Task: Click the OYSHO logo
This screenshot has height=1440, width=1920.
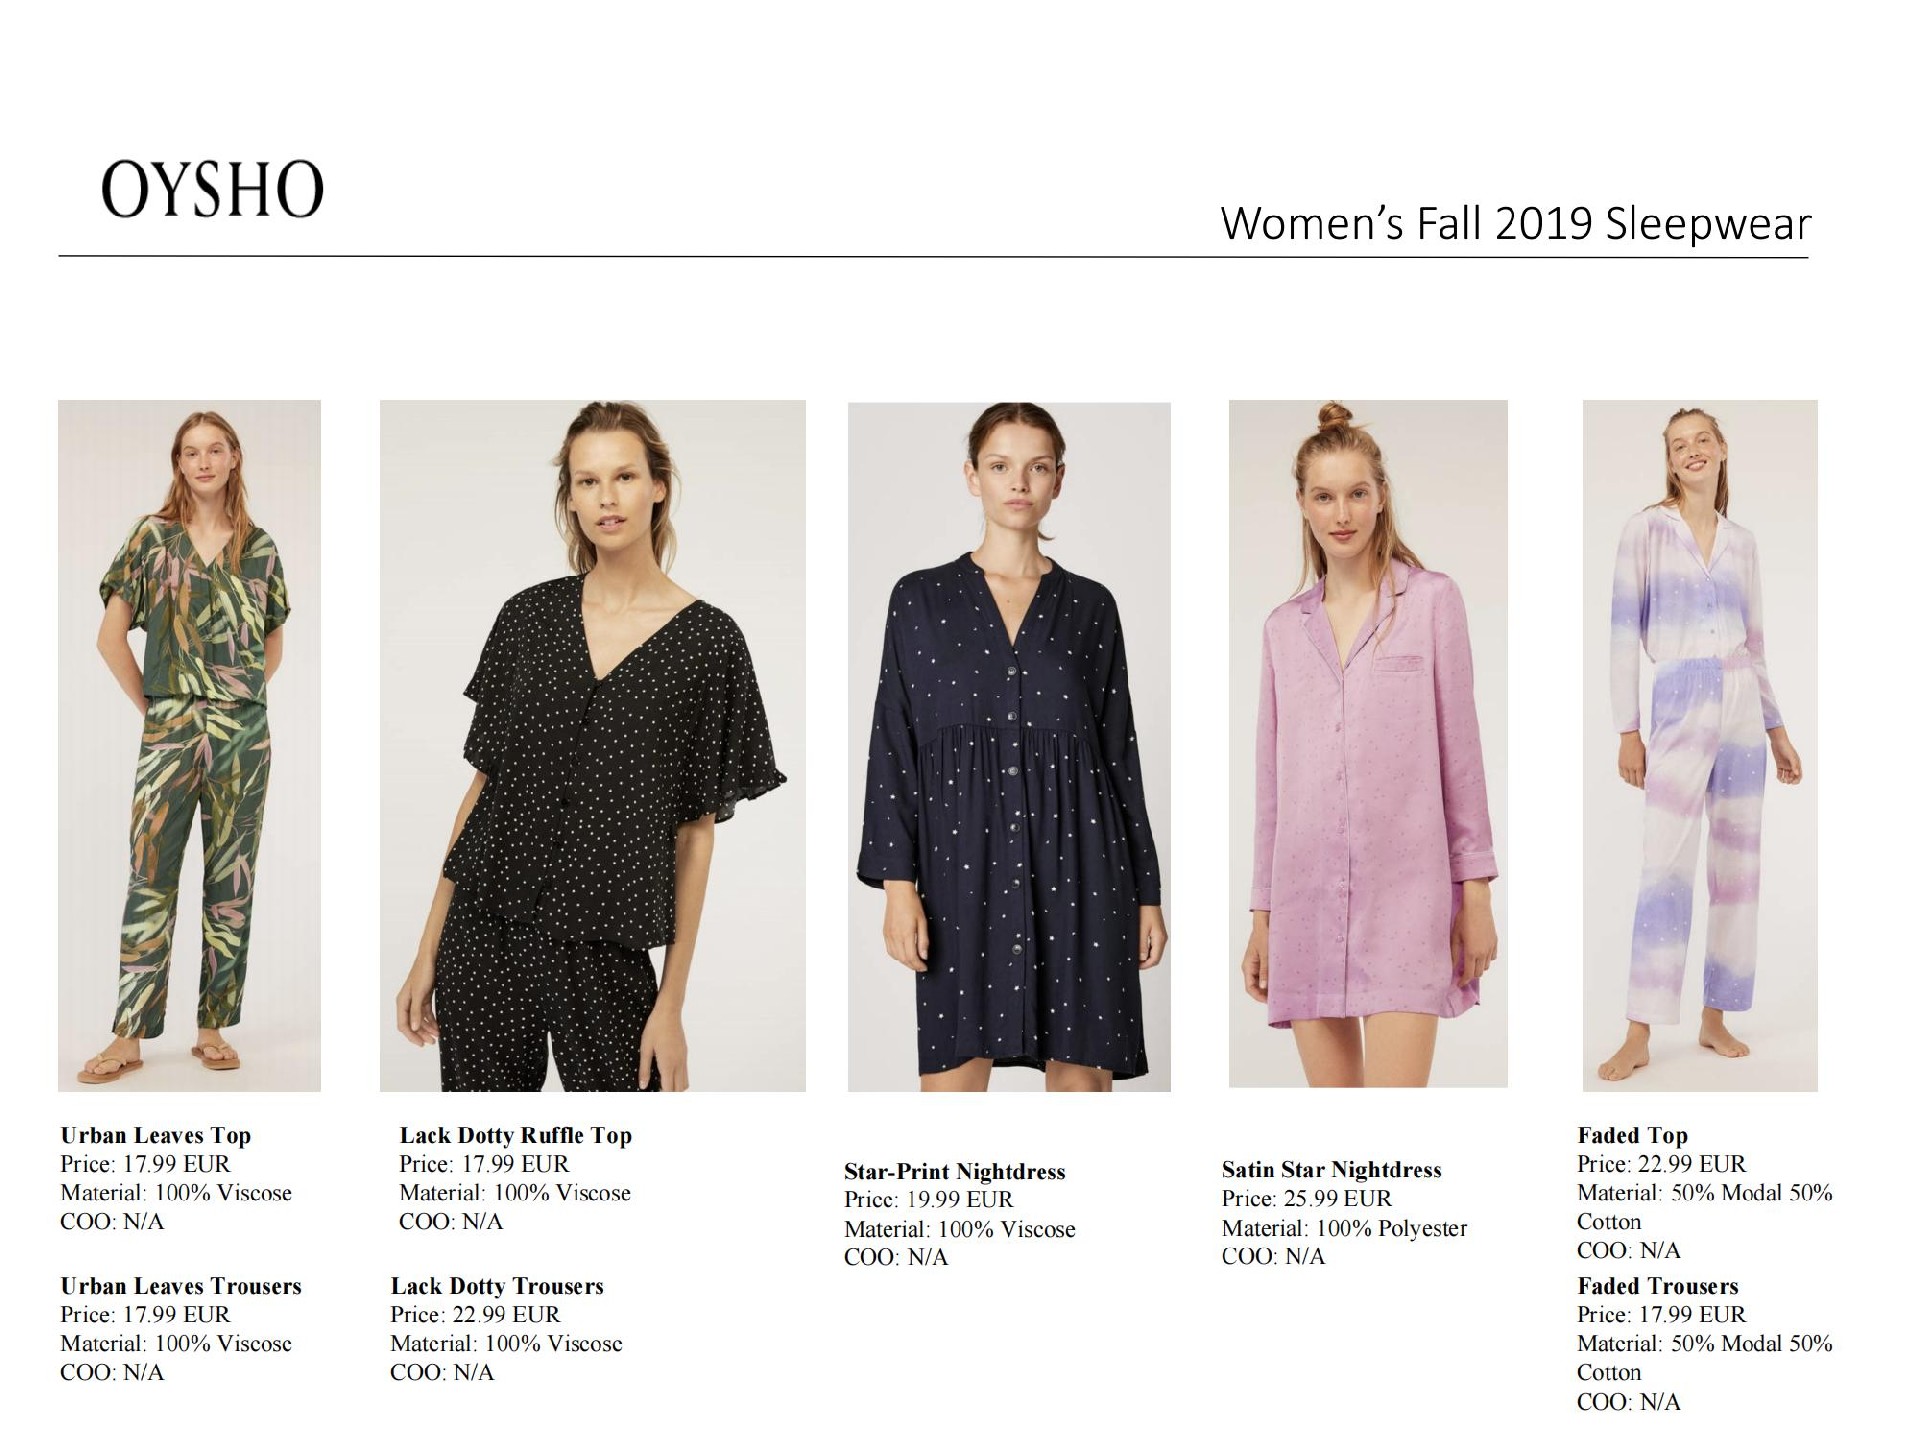Action: click(213, 189)
